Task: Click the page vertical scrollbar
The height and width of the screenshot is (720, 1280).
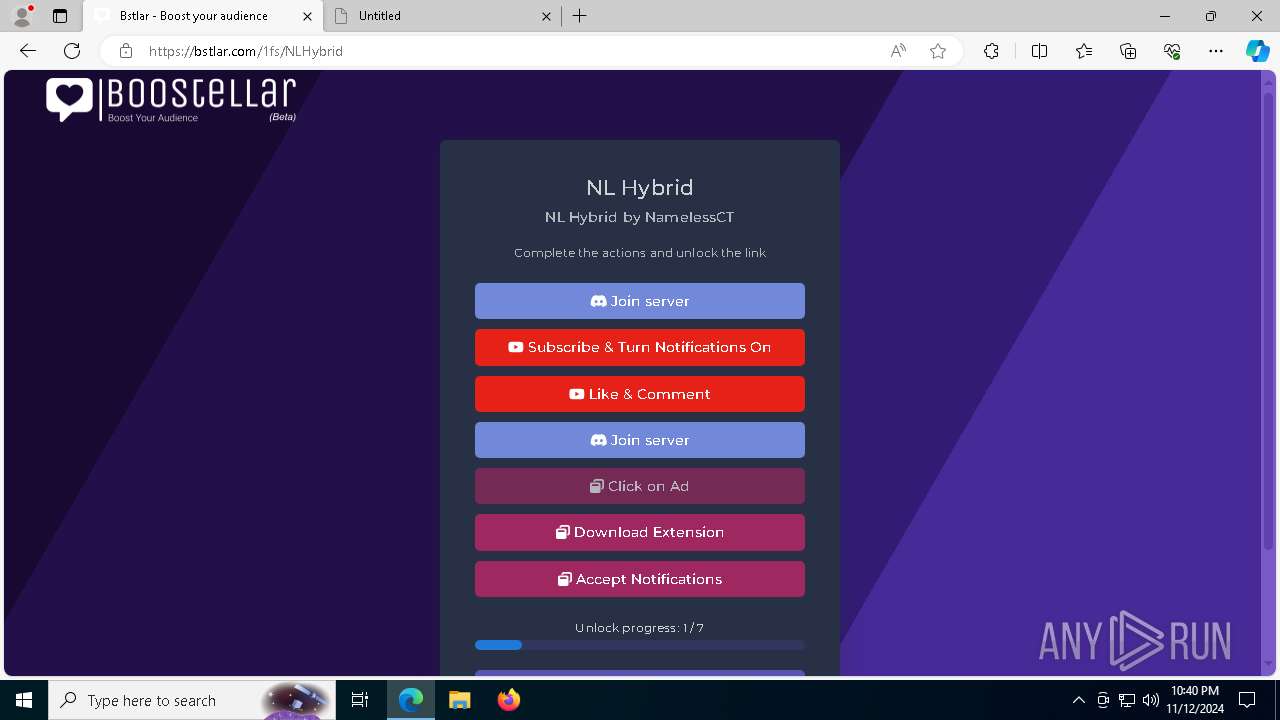Action: [x=1269, y=320]
